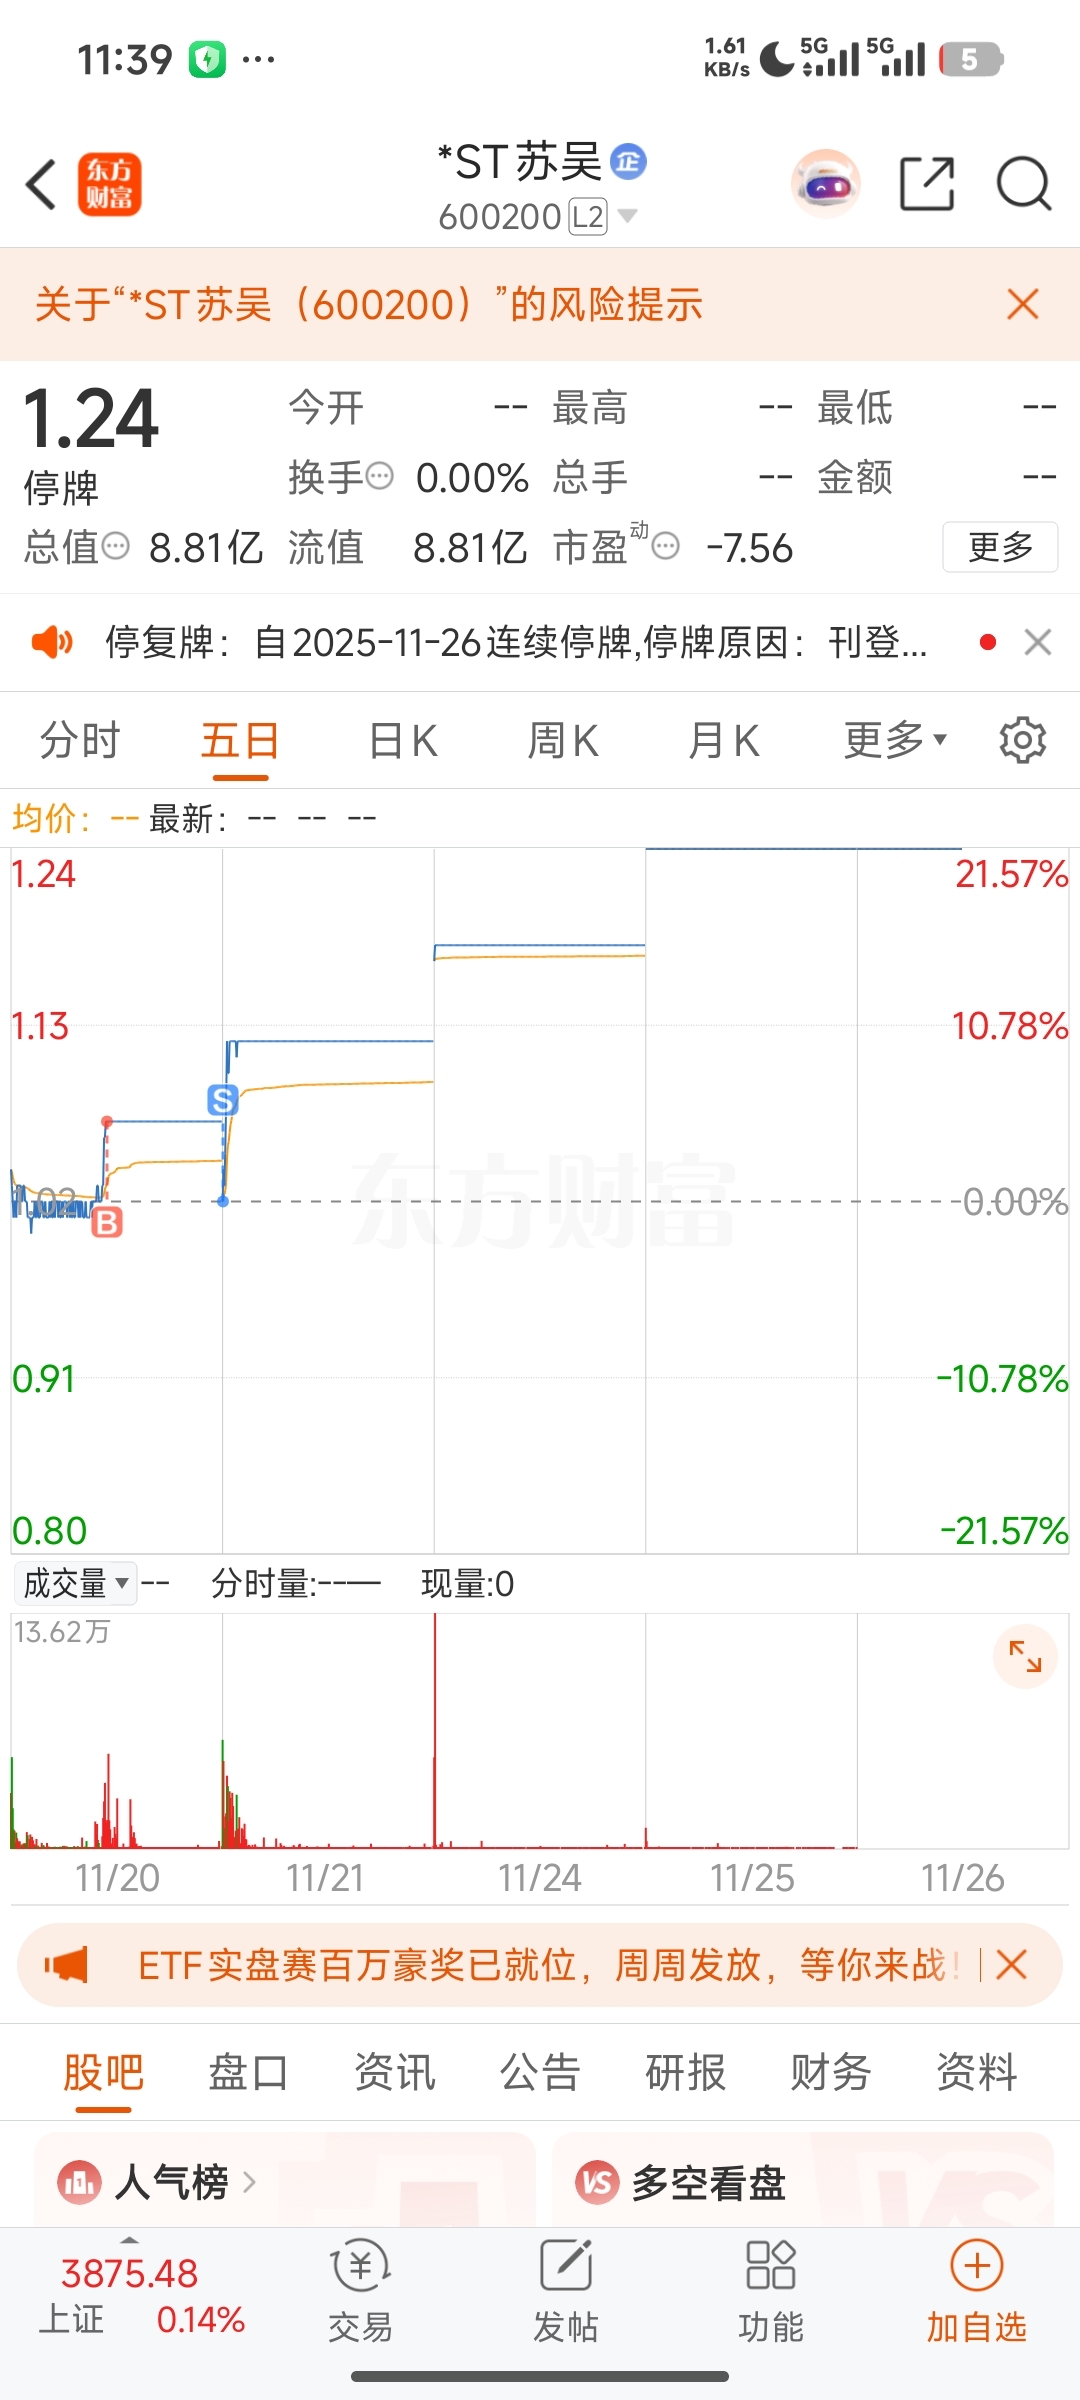Switch to the 公告 tab
Viewport: 1080px width, 2400px height.
click(540, 2071)
